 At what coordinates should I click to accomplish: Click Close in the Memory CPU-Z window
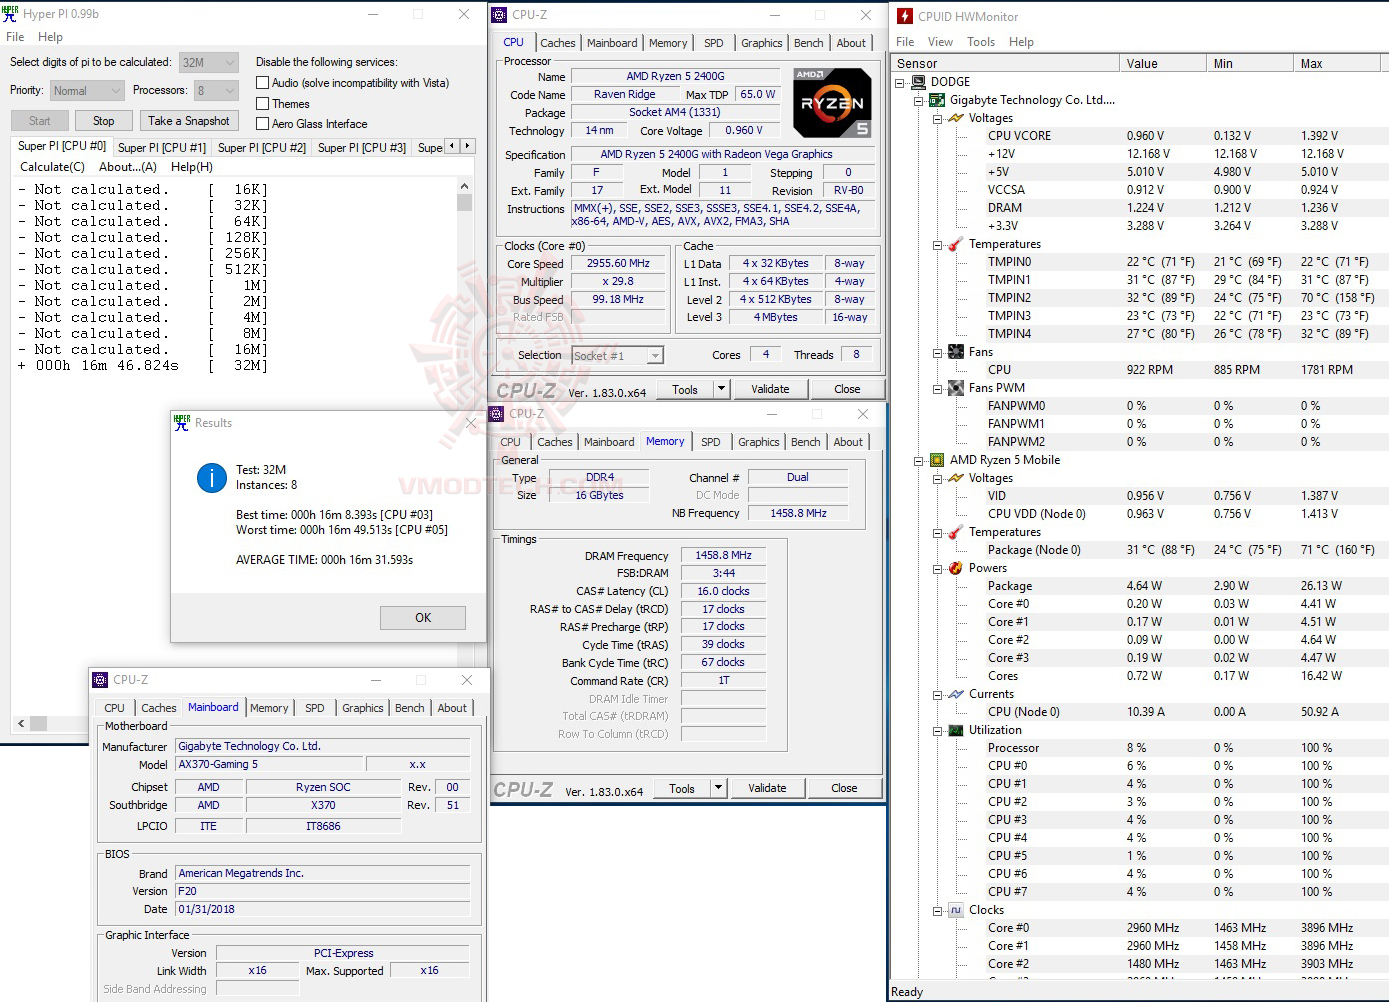(x=844, y=788)
